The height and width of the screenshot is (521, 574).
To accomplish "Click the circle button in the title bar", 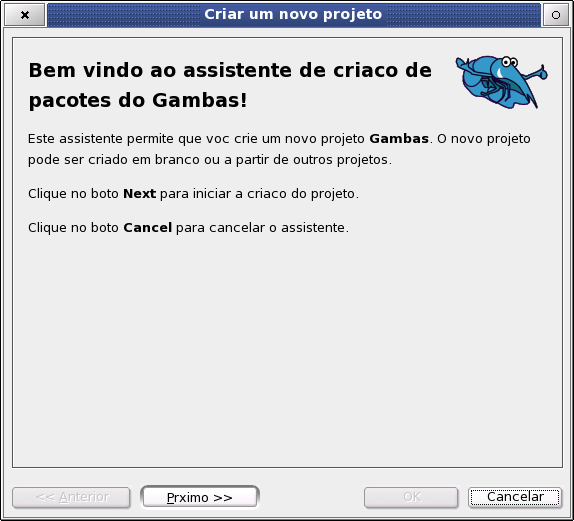I will (555, 15).
